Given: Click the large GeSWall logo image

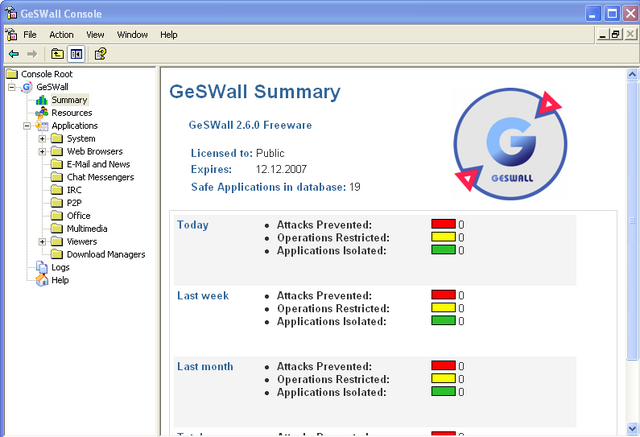Looking at the screenshot, I should (510, 144).
